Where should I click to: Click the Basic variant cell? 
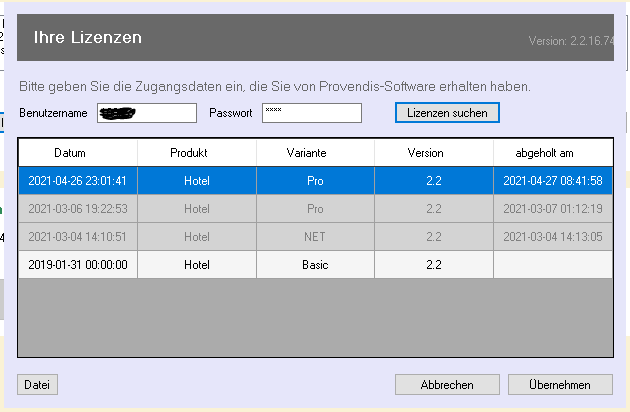click(x=315, y=265)
